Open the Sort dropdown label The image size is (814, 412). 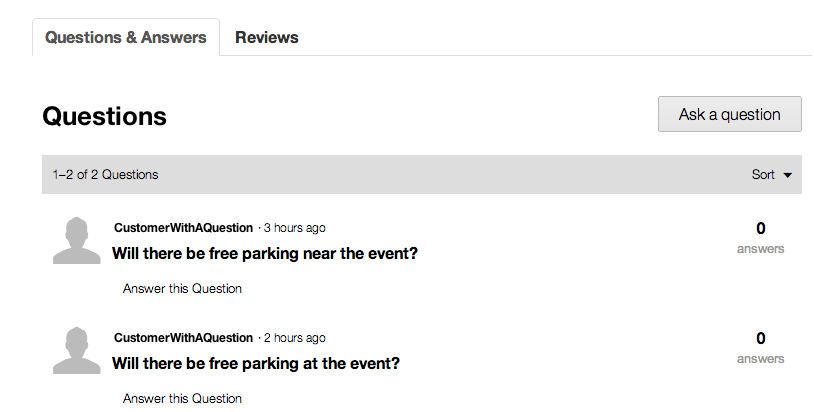point(763,175)
